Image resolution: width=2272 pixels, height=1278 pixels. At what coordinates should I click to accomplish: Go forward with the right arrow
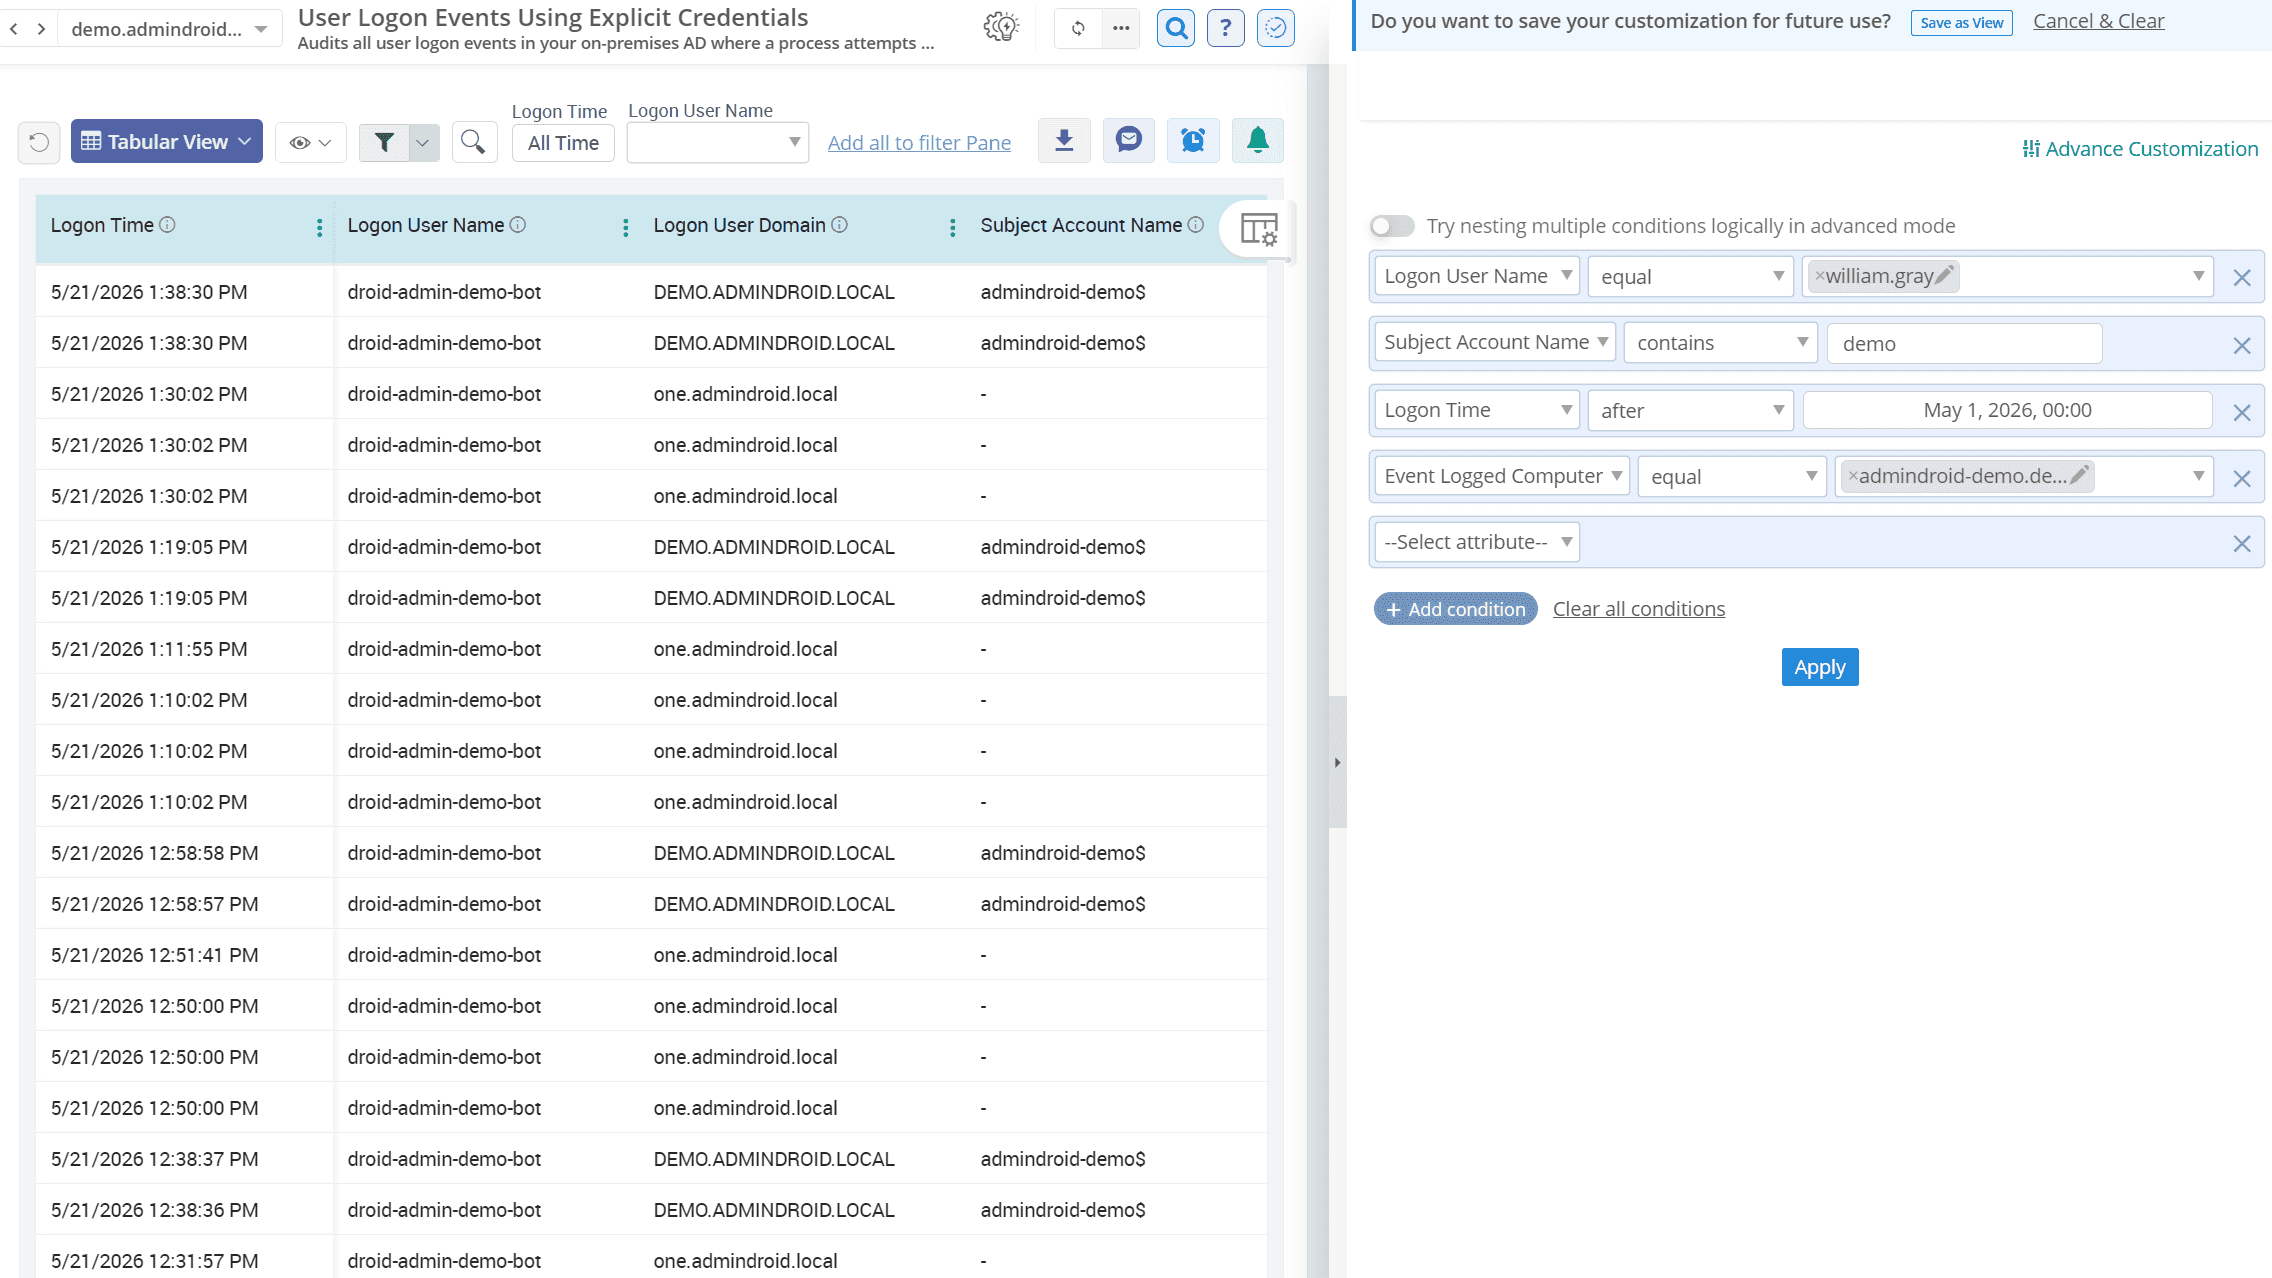click(x=41, y=29)
